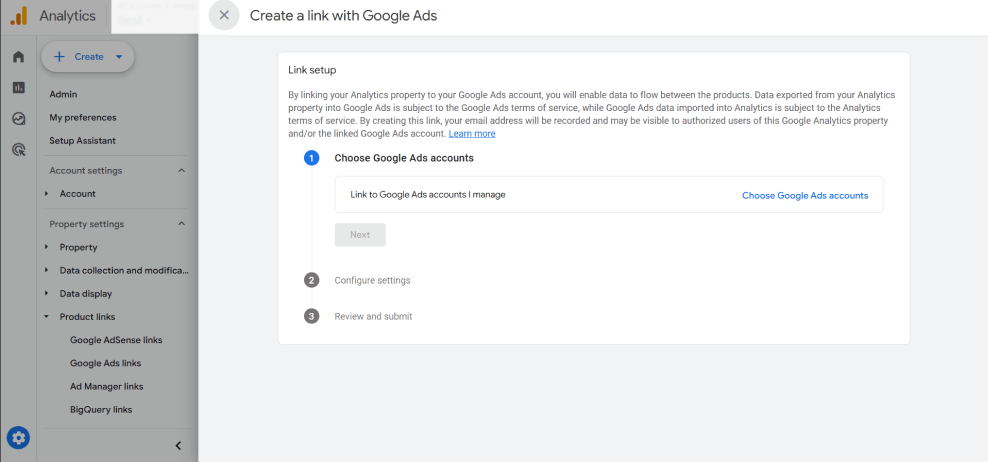This screenshot has width=988, height=462.
Task: Click the Analytics logo icon
Action: pos(19,16)
